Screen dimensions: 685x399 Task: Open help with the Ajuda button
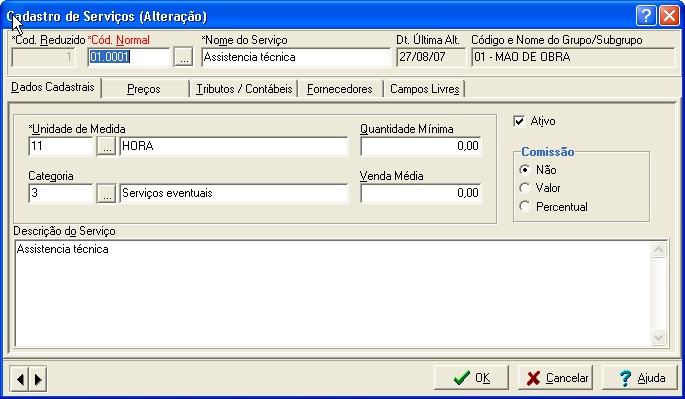[640, 378]
